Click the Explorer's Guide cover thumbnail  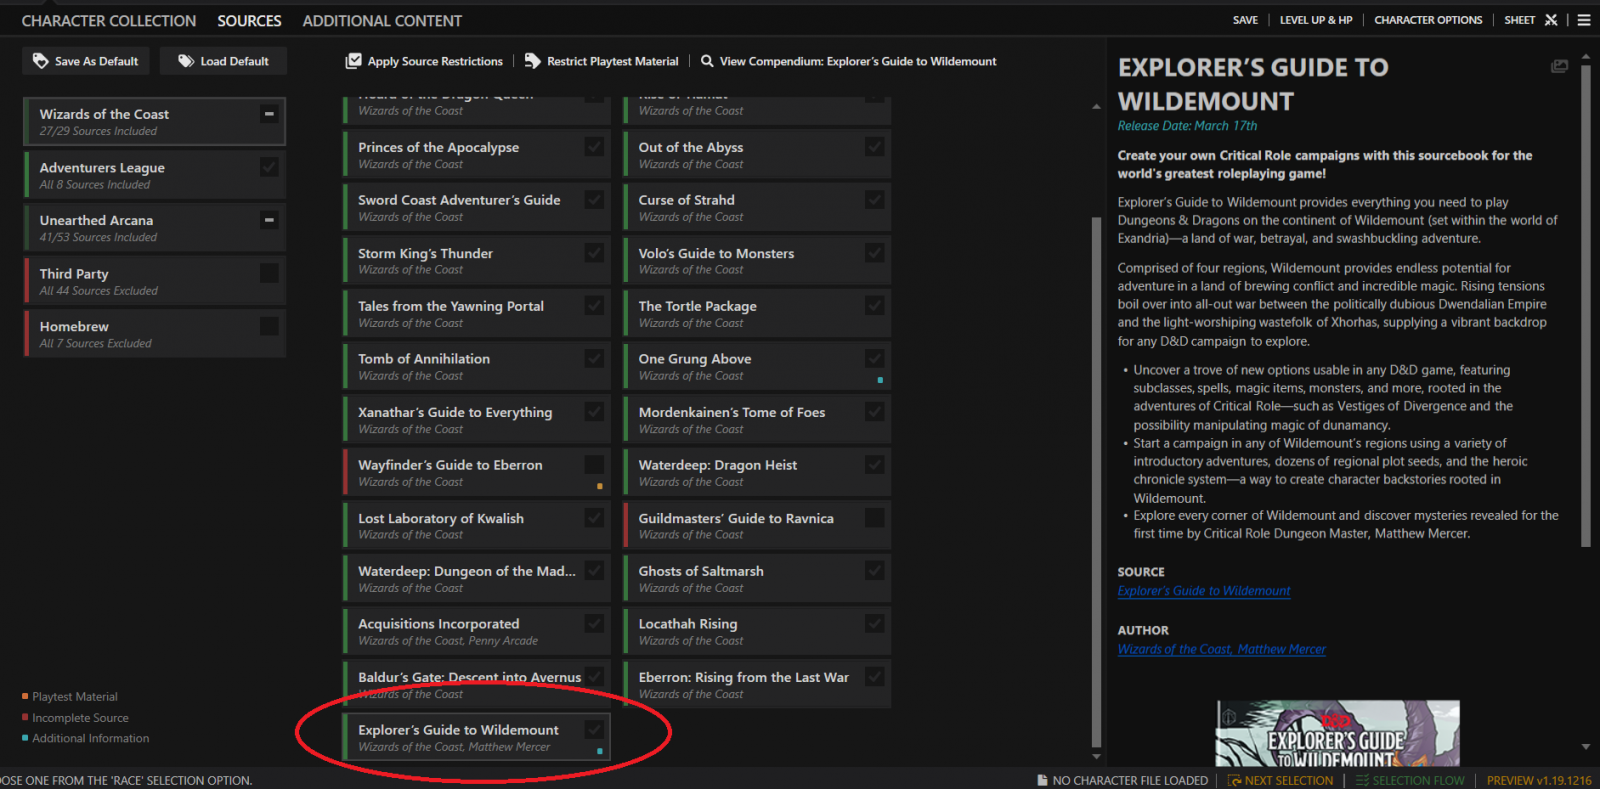[x=1337, y=734]
